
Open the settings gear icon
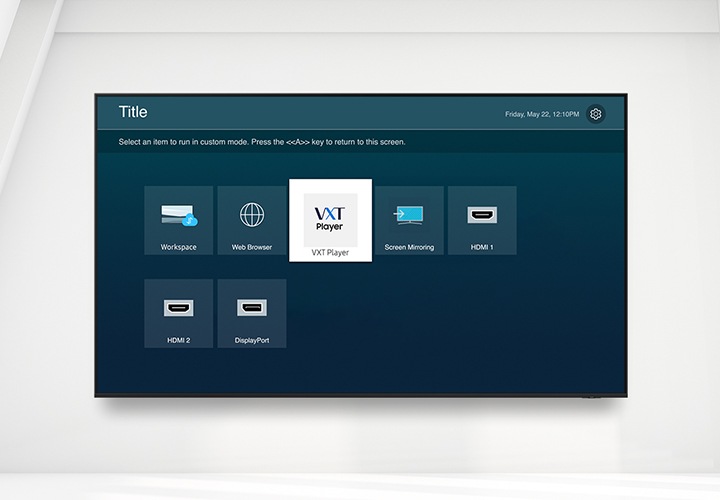tap(596, 114)
